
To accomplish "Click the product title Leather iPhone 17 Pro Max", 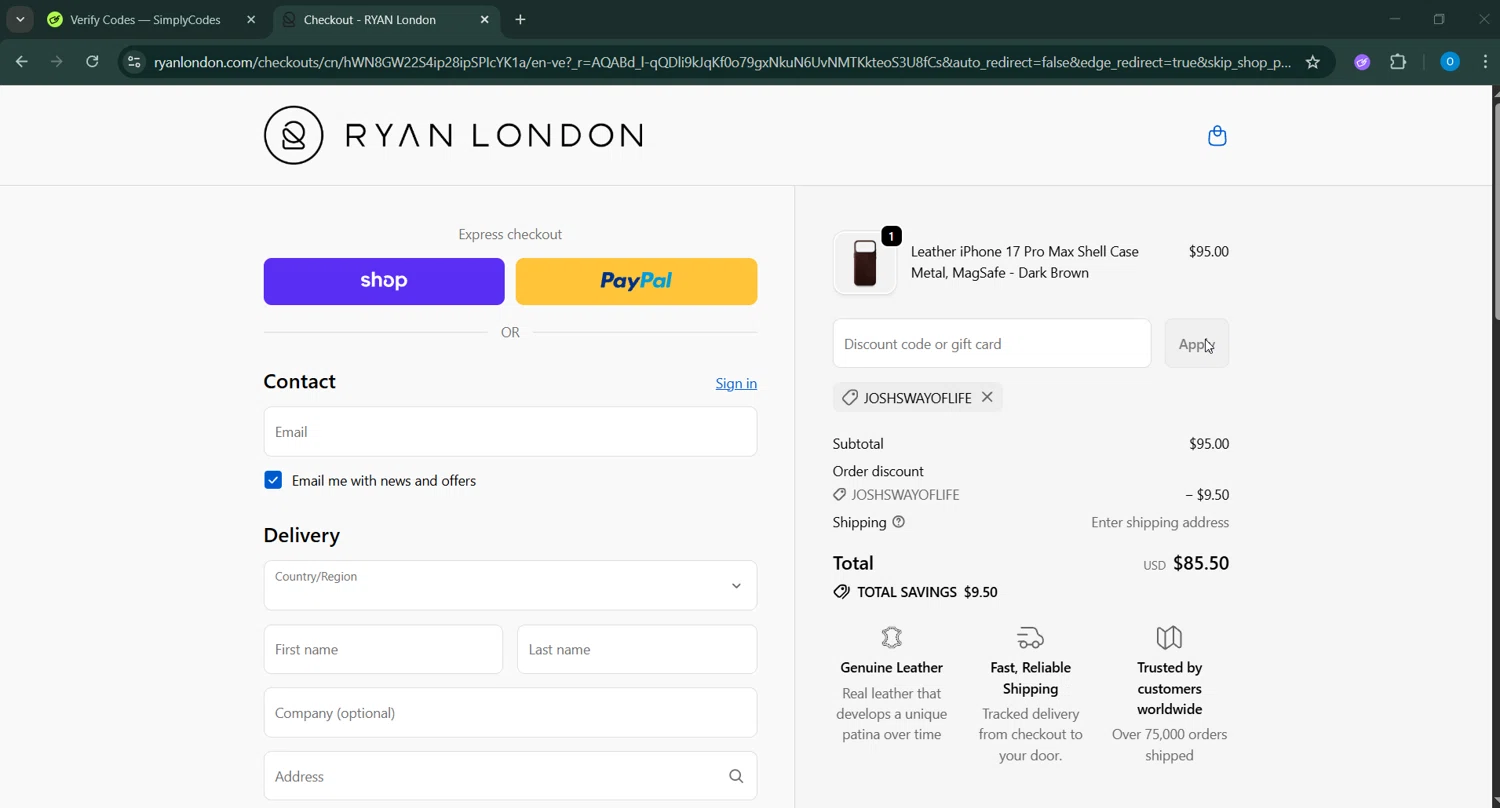I will [x=1025, y=262].
